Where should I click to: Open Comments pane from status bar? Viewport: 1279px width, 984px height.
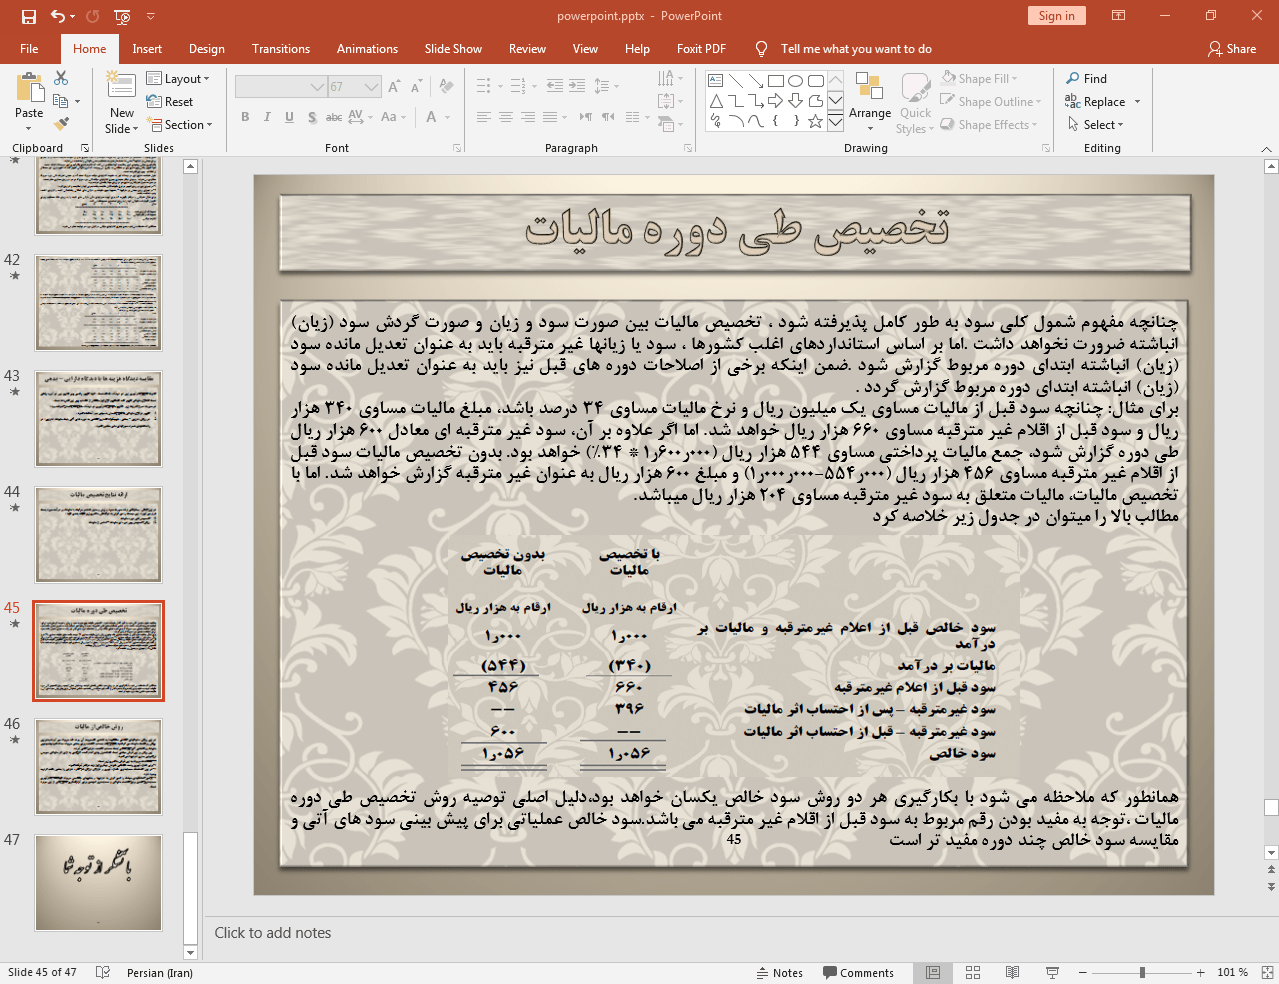pyautogui.click(x=858, y=973)
